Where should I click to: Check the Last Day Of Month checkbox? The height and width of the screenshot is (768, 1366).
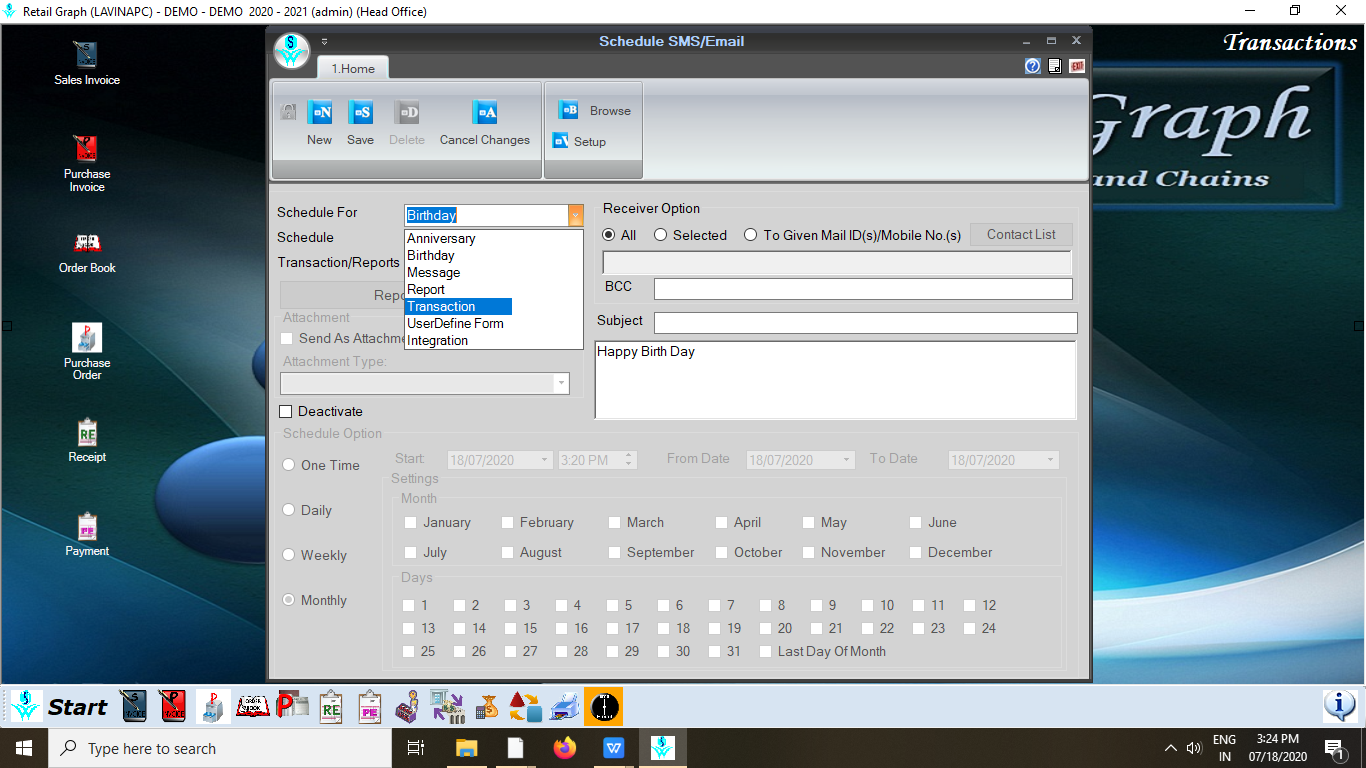click(766, 651)
